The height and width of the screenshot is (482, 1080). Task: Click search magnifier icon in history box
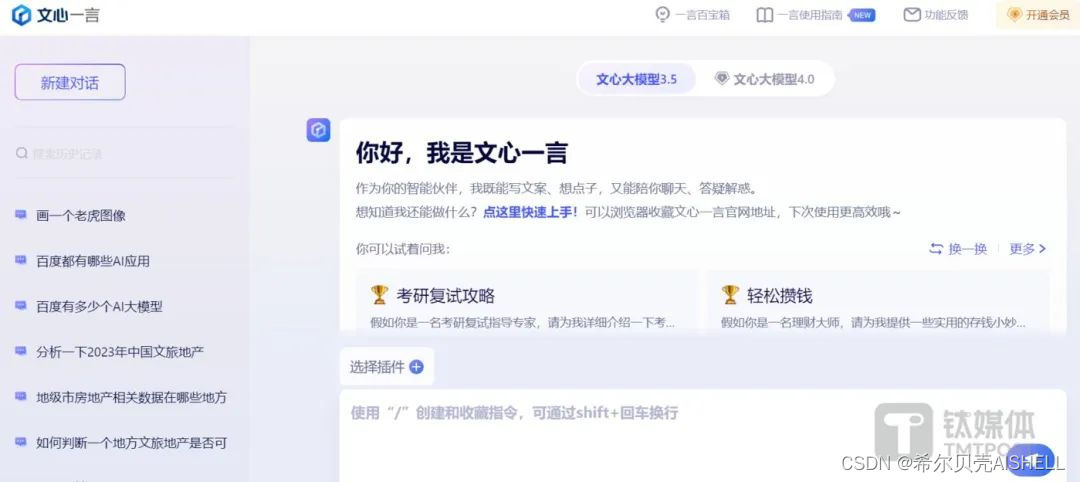[x=22, y=153]
